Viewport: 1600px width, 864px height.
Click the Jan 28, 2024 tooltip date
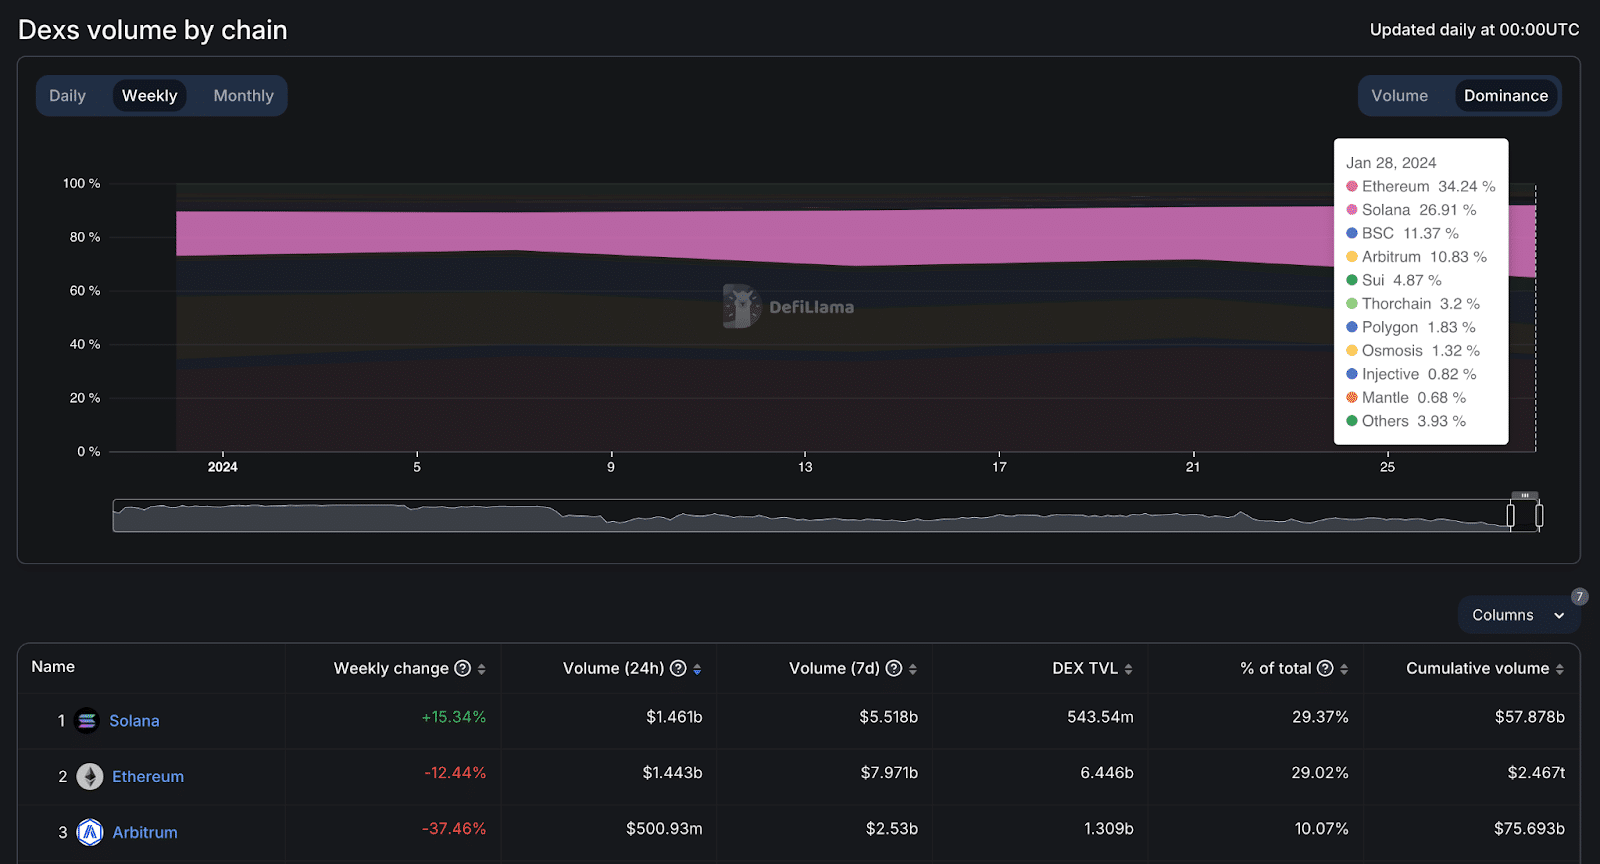pyautogui.click(x=1391, y=163)
